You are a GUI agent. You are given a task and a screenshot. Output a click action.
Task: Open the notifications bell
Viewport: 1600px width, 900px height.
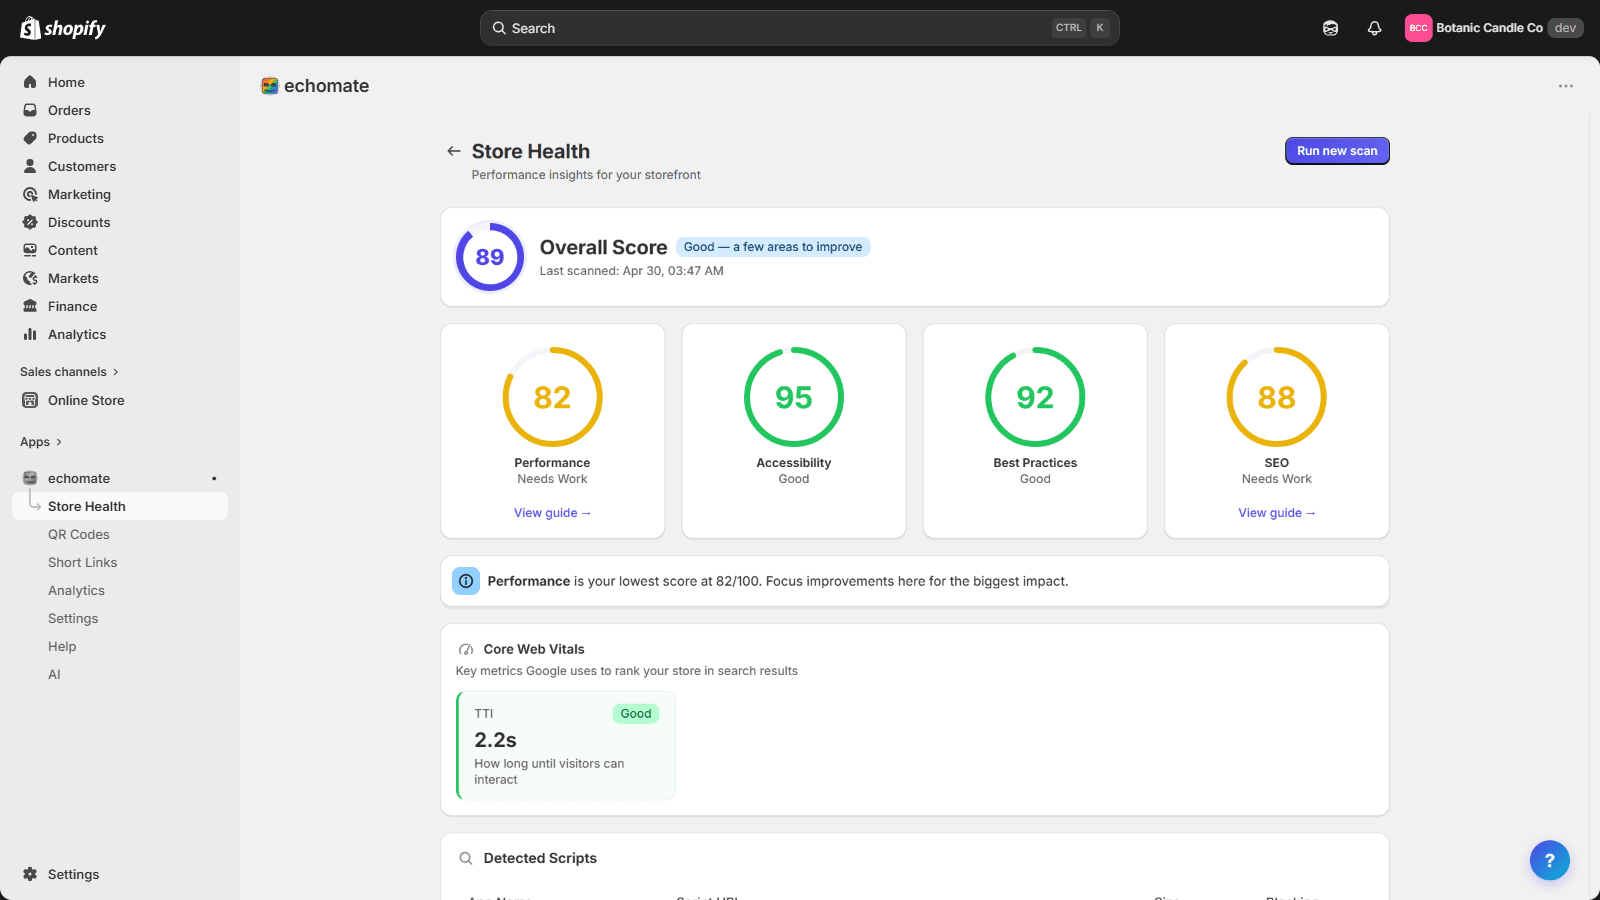coord(1375,28)
